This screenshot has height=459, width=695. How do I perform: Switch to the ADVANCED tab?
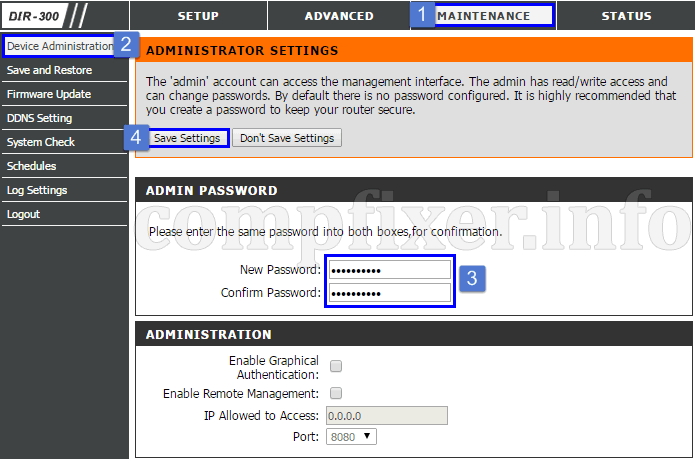pos(339,16)
